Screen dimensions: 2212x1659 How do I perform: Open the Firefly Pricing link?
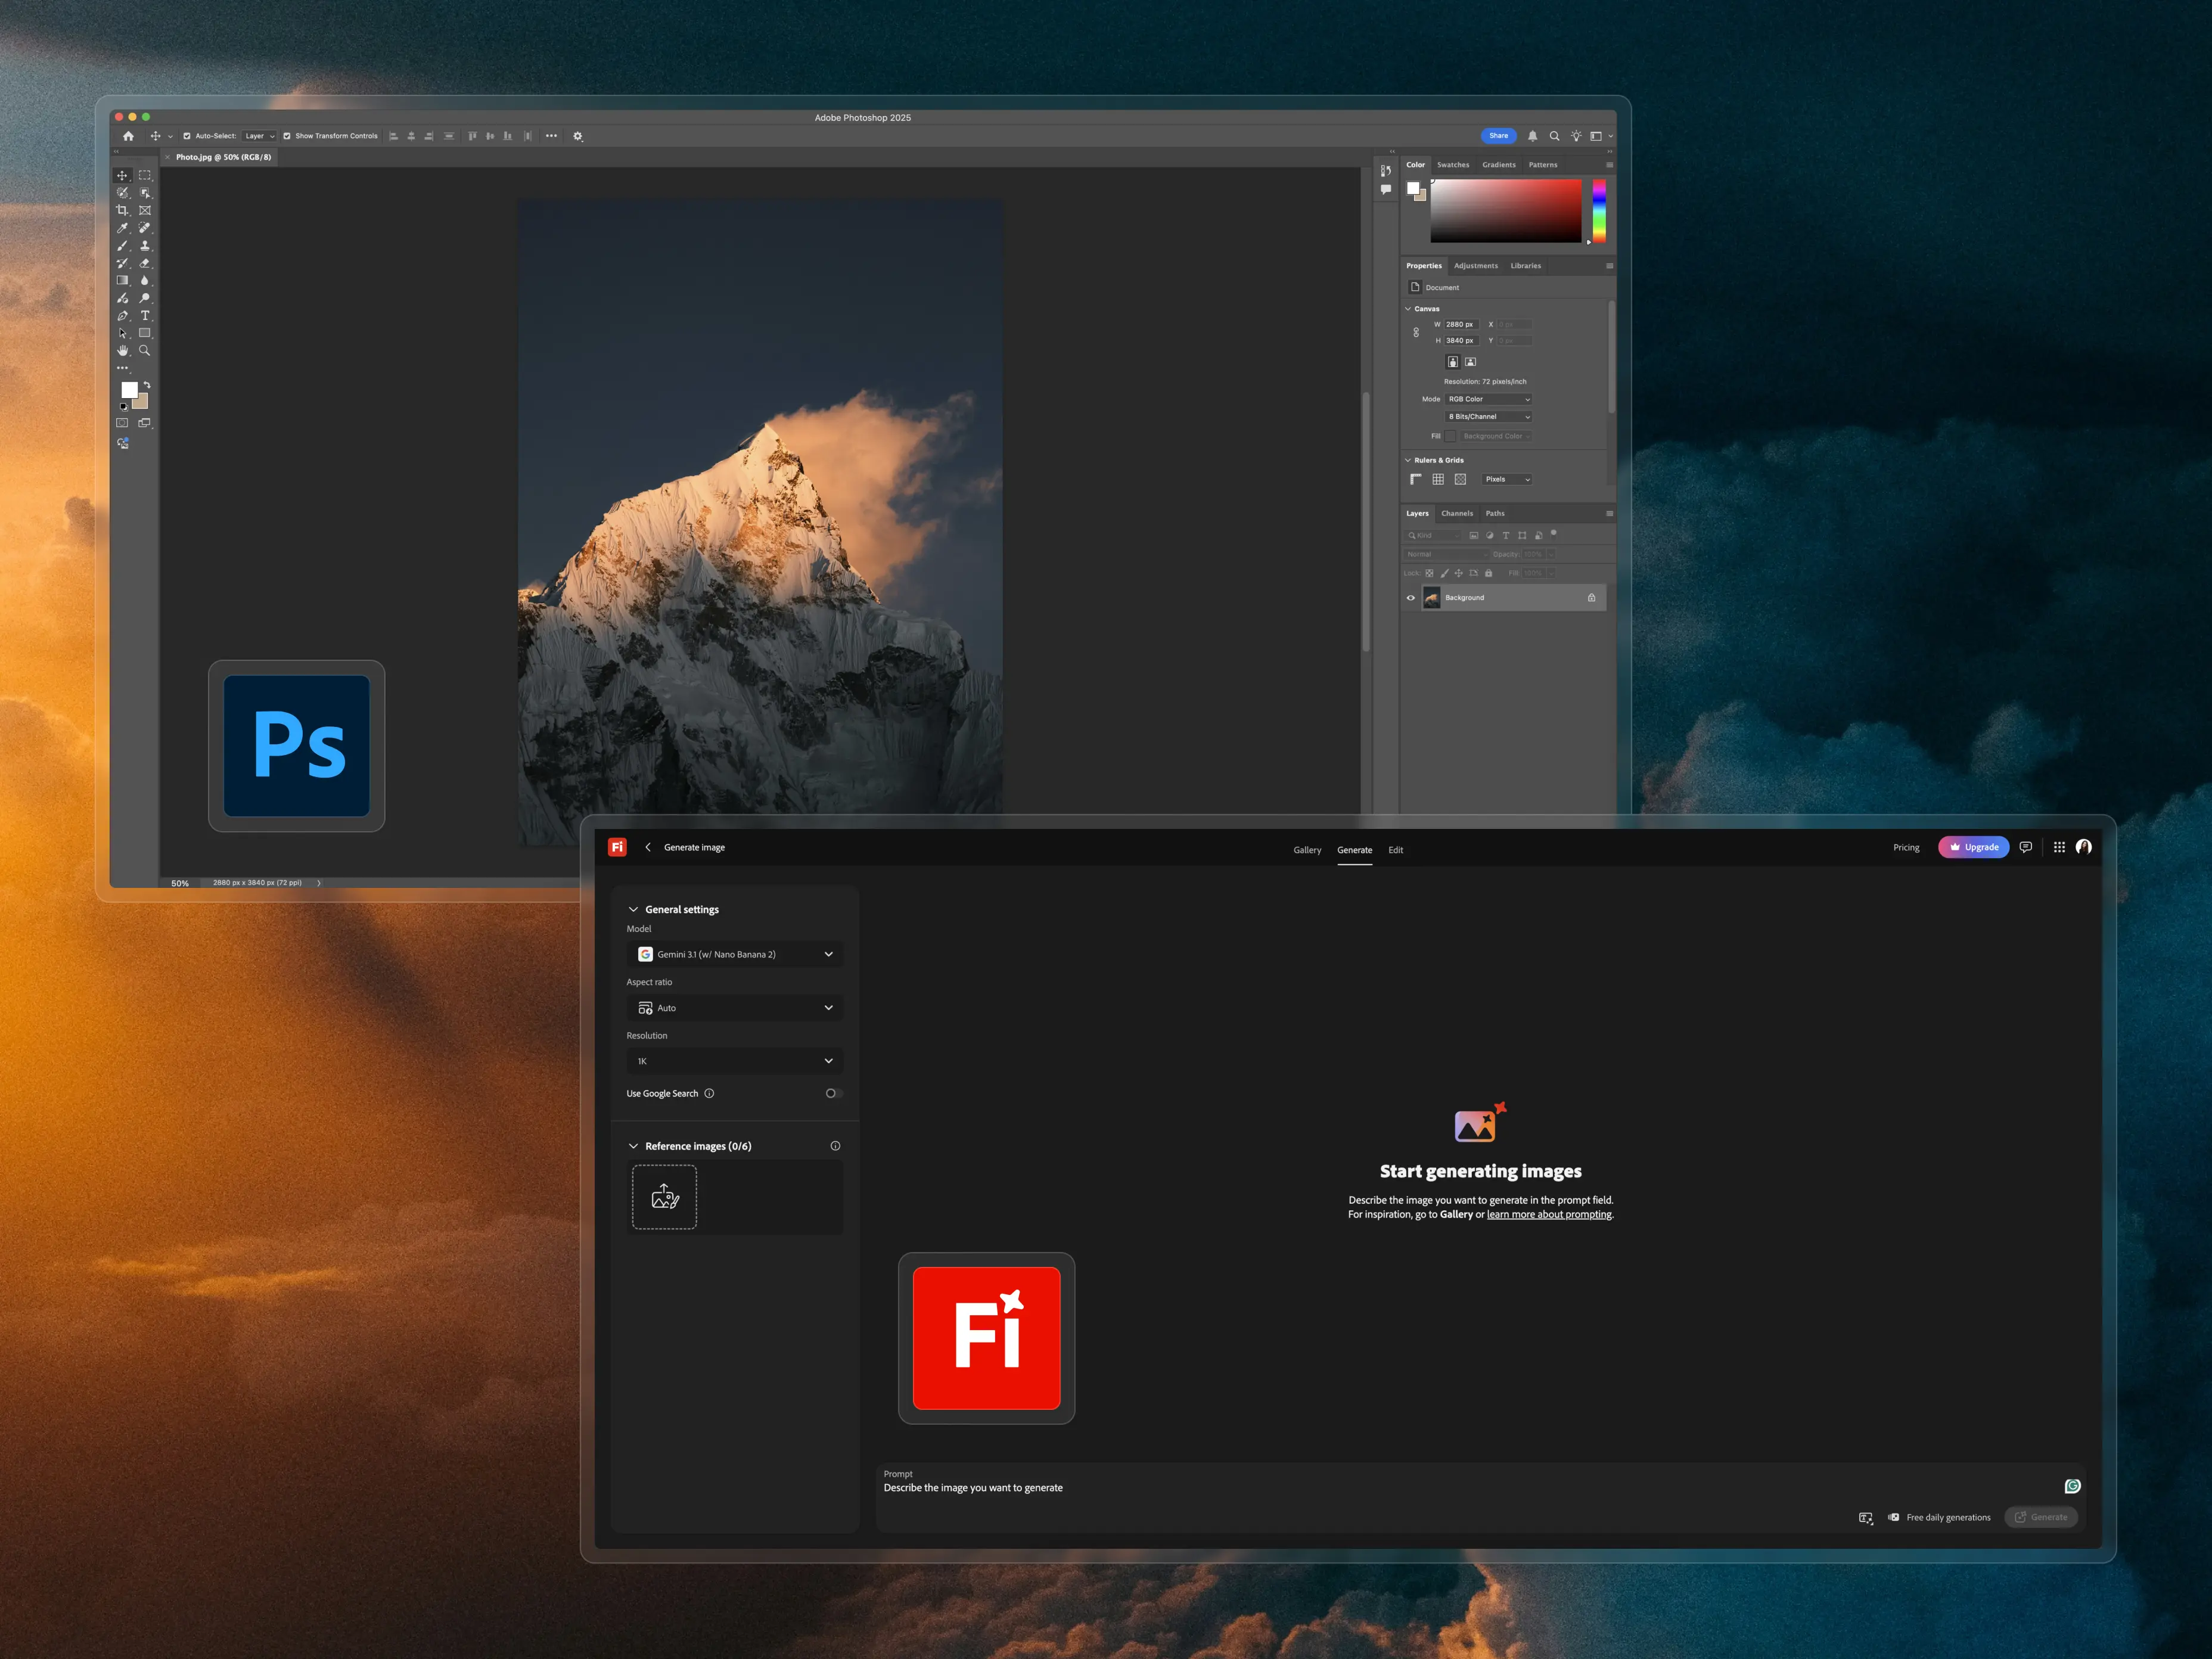click(1906, 847)
